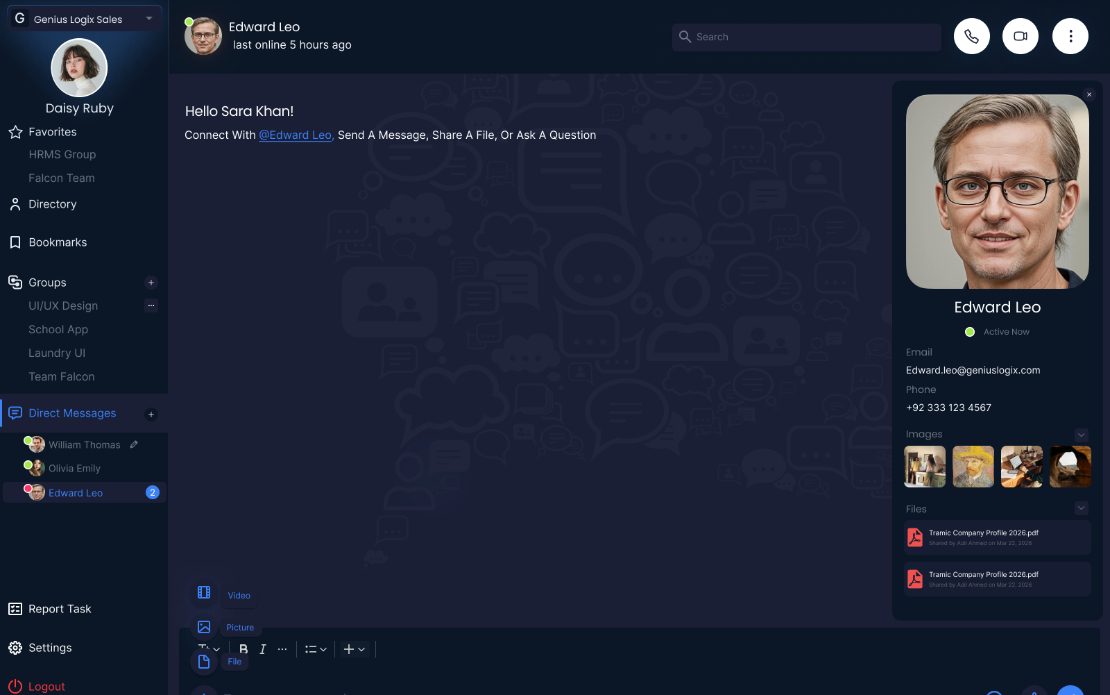Open the HRMS Group favorite
The image size is (1110, 695).
coord(62,154)
